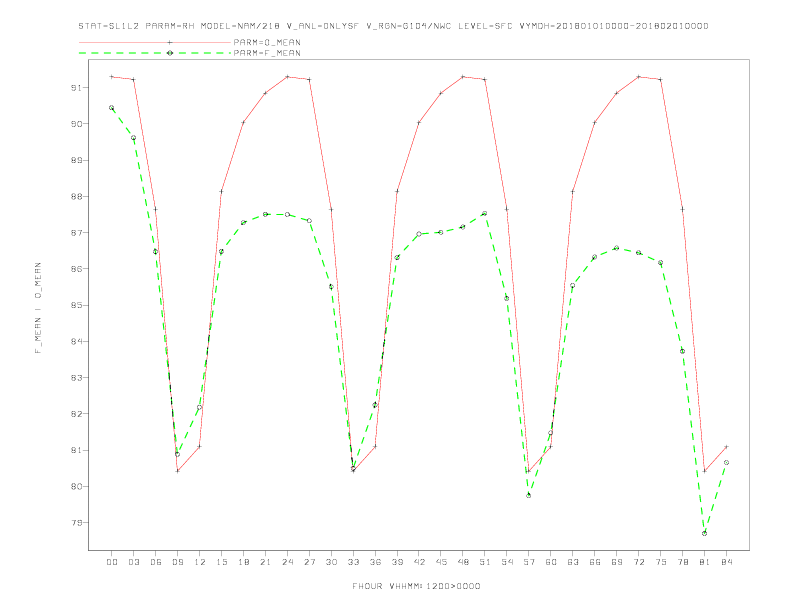Click y-axis tick label 90

(x=76, y=124)
